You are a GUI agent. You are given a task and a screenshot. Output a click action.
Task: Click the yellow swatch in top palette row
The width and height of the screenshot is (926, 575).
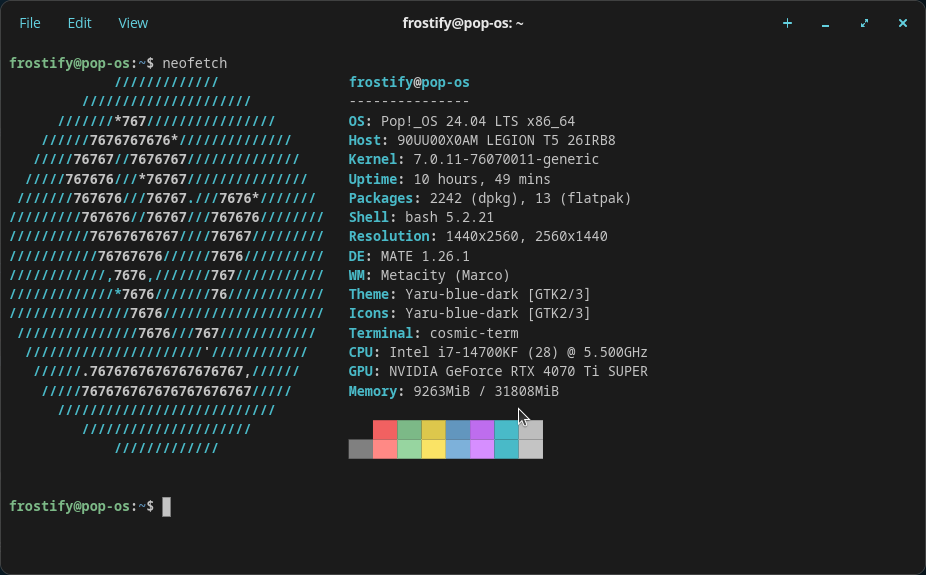click(x=433, y=430)
